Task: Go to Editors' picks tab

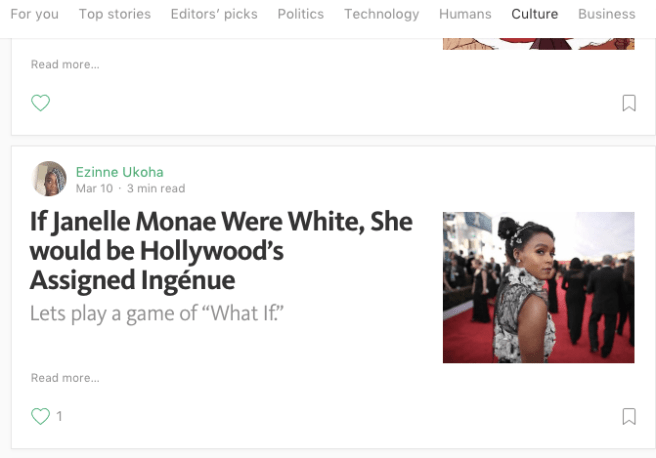Action: (x=214, y=14)
